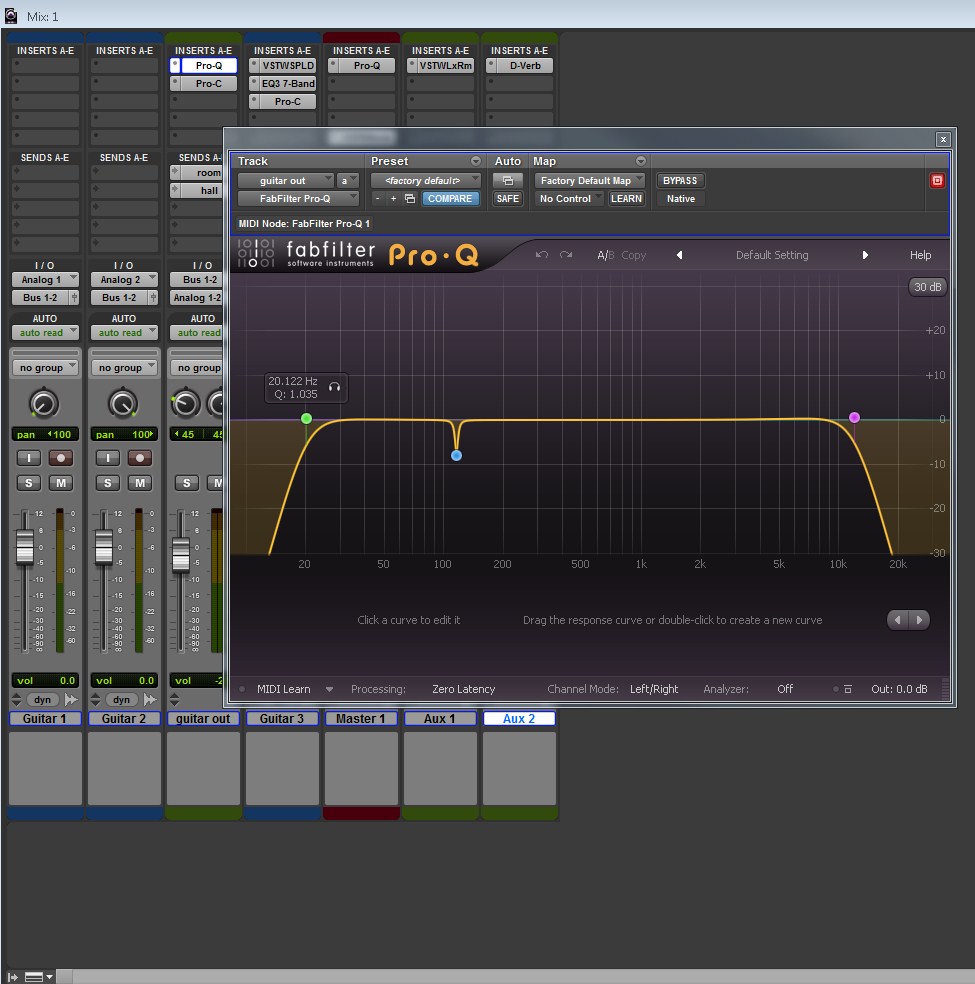Click the automation SAFE button
Image resolution: width=975 pixels, height=984 pixels.
pos(508,198)
